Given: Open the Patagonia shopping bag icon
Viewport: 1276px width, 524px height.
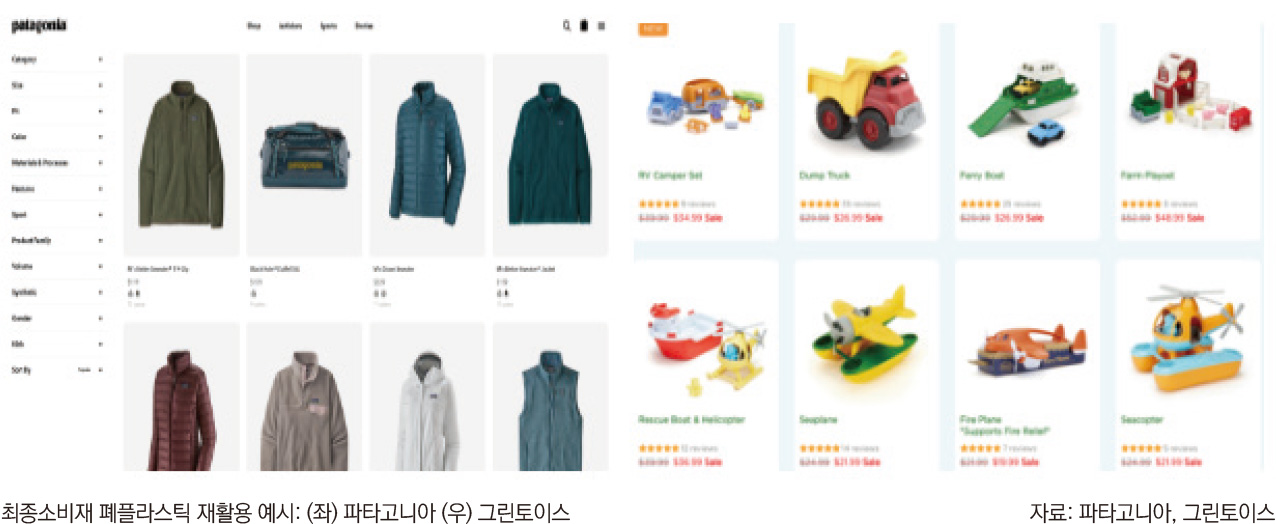Looking at the screenshot, I should click(584, 26).
